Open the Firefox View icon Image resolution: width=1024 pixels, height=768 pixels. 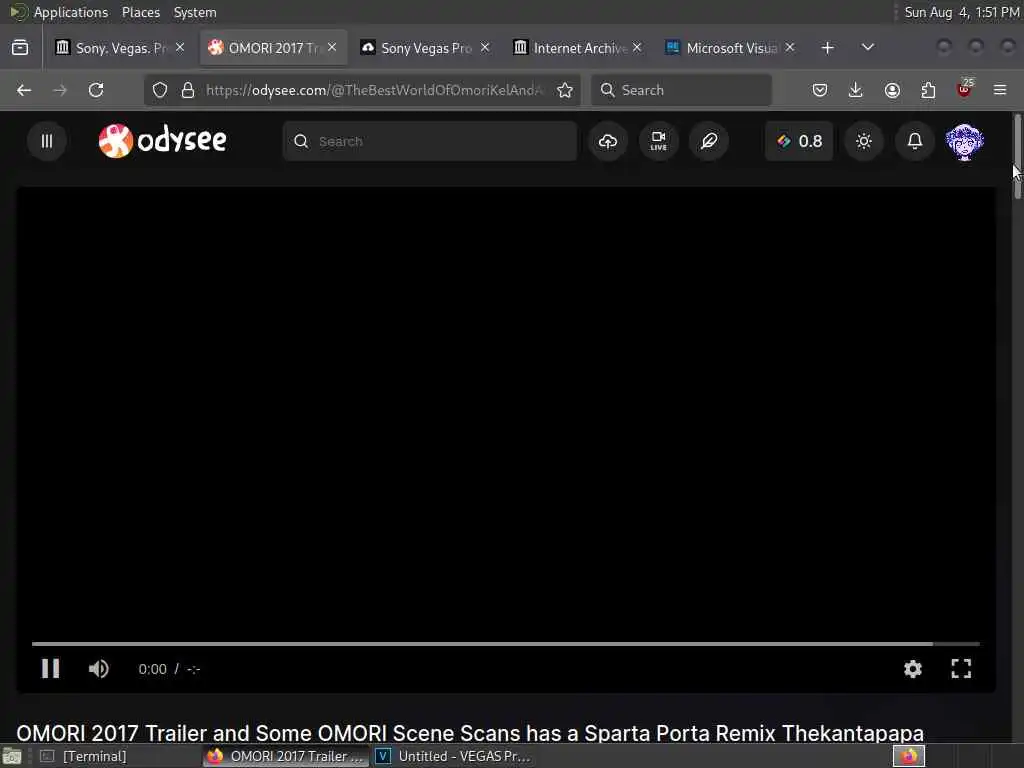click(x=20, y=48)
